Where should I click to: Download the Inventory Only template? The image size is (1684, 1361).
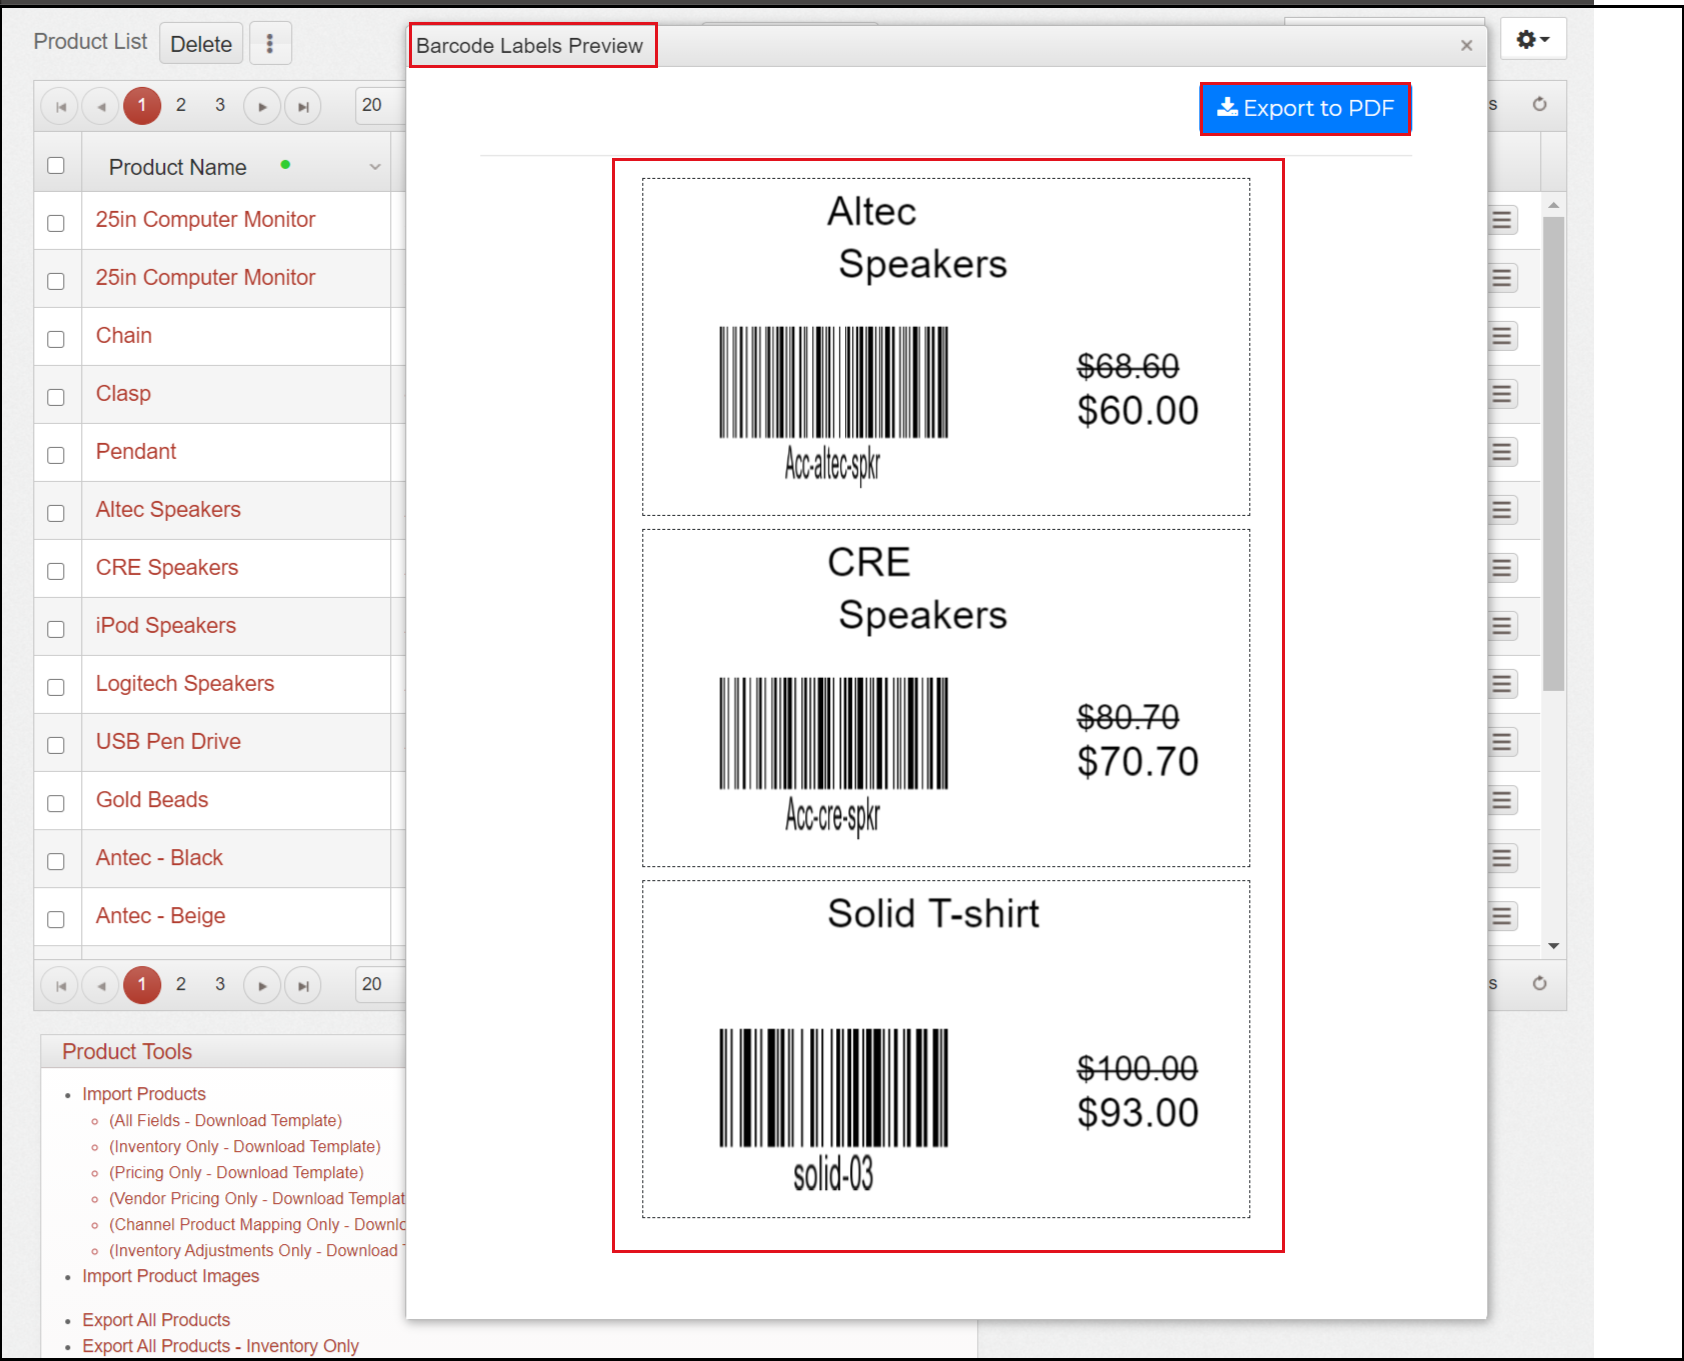pyautogui.click(x=245, y=1146)
